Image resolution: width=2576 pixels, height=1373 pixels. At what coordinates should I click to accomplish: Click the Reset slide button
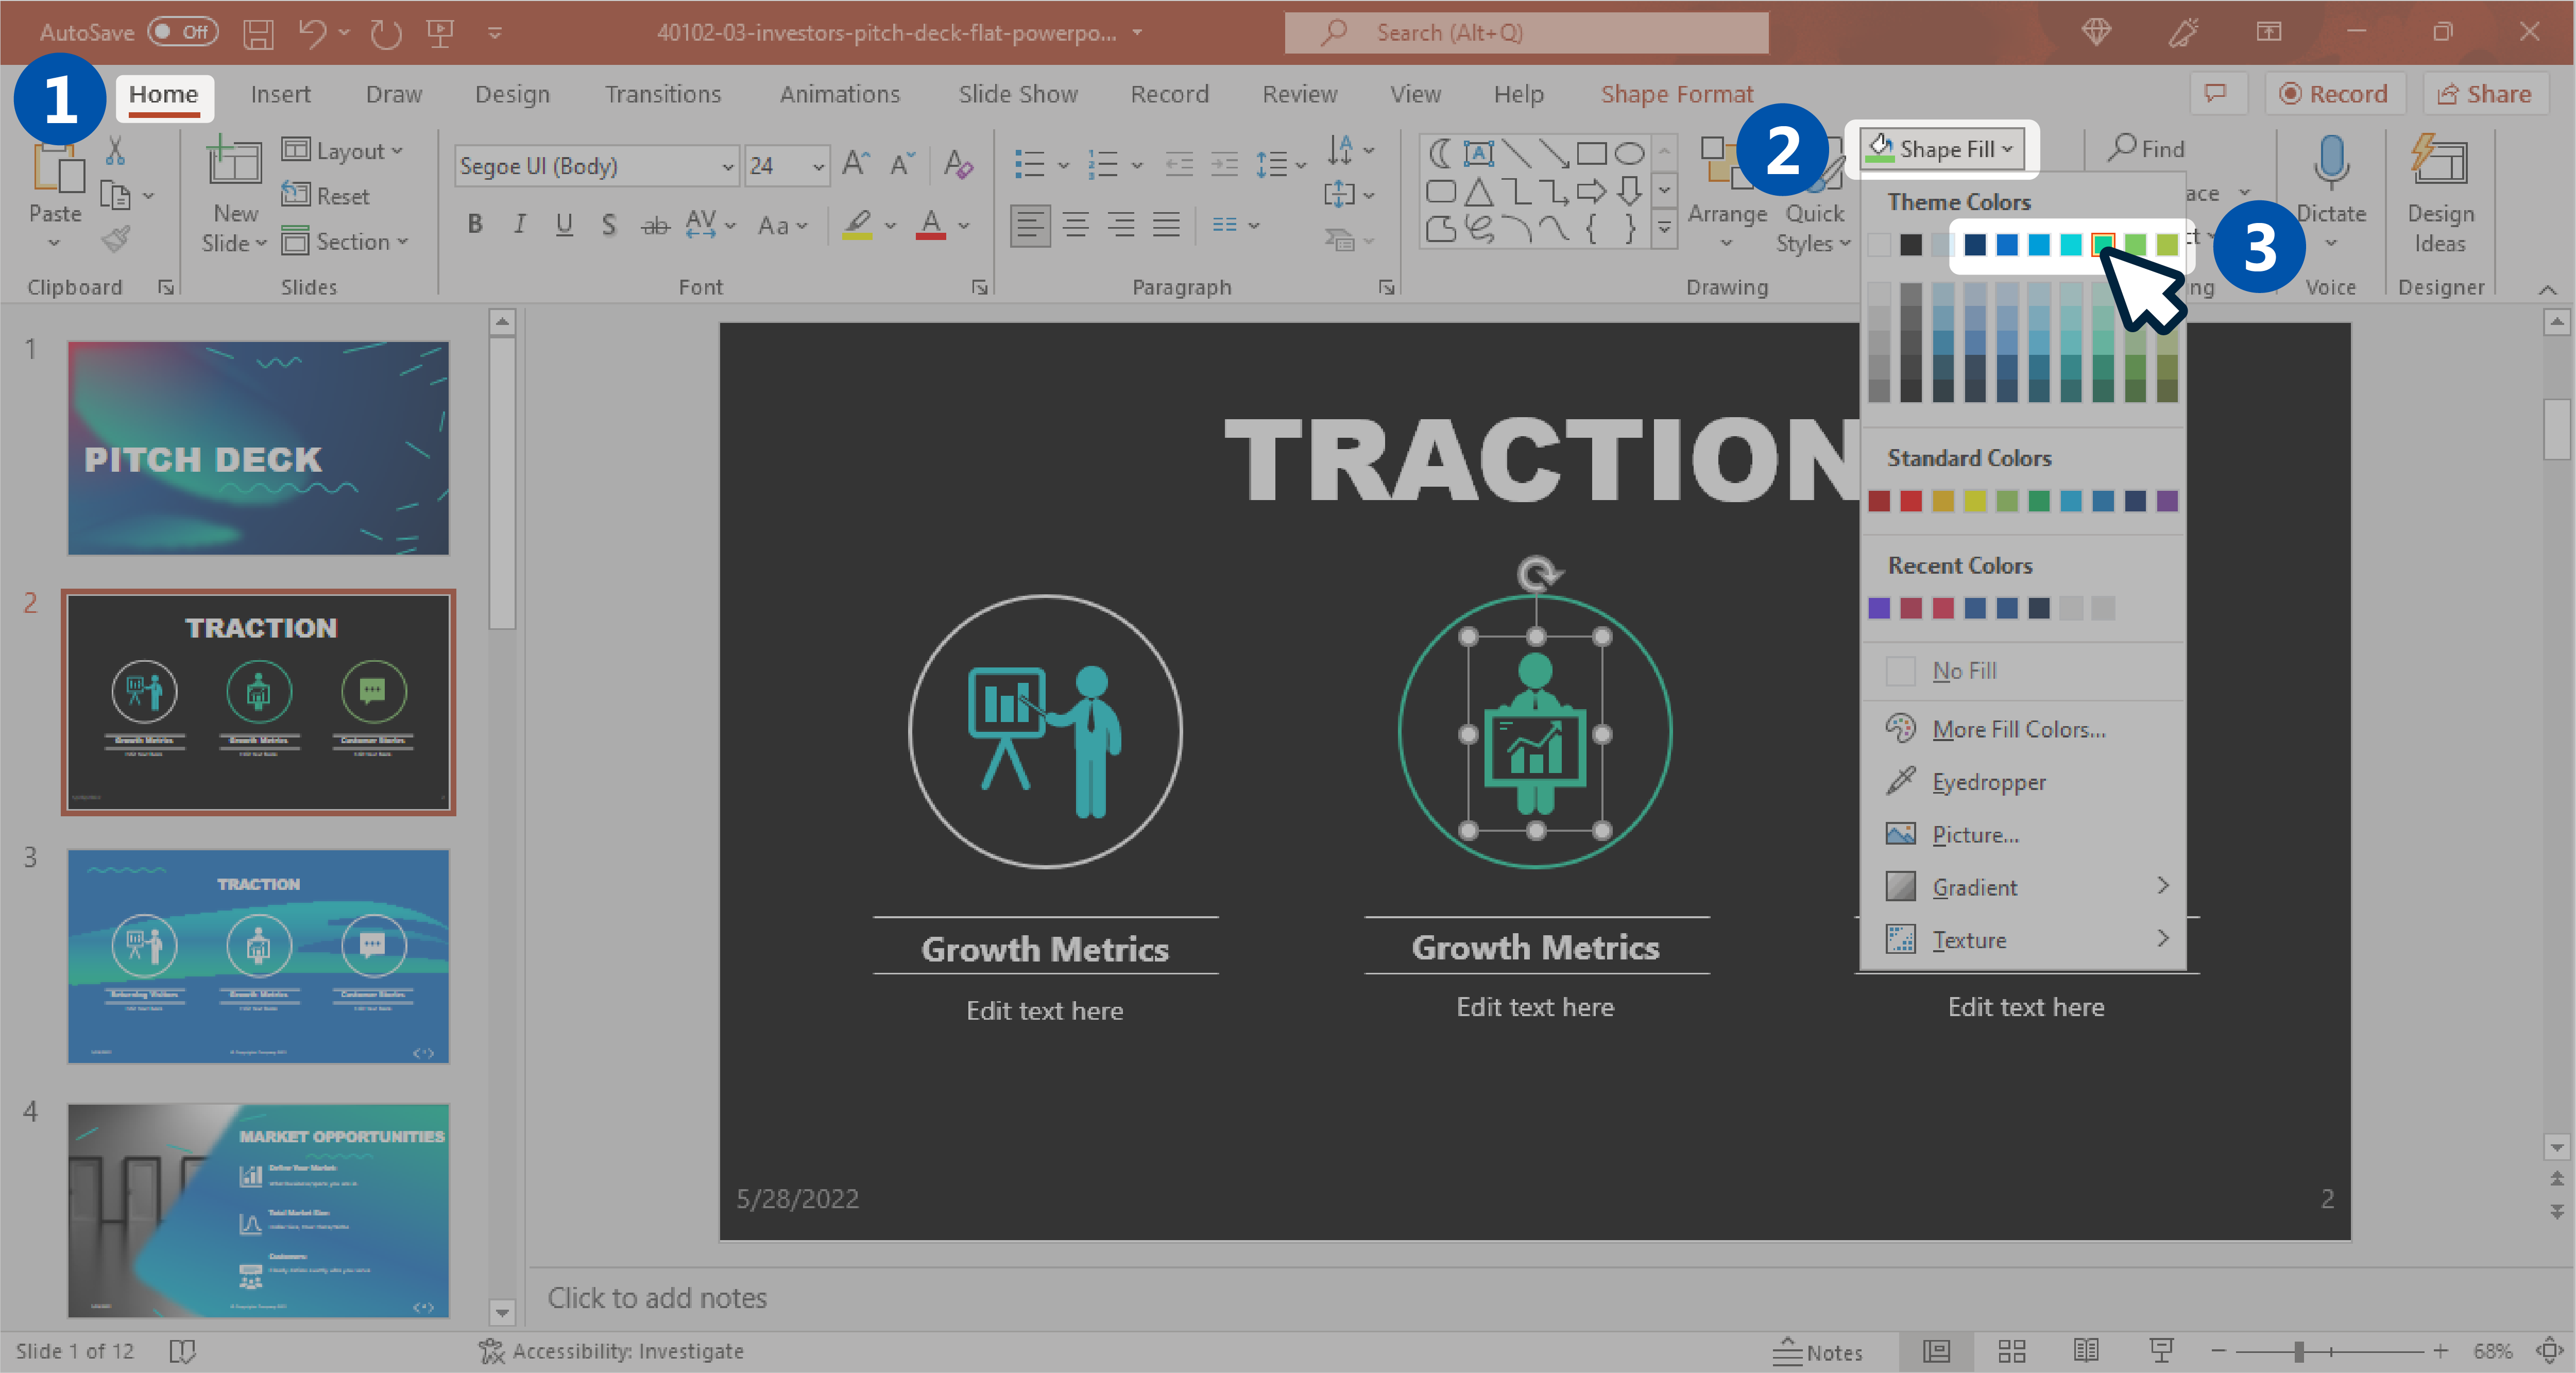[x=326, y=196]
